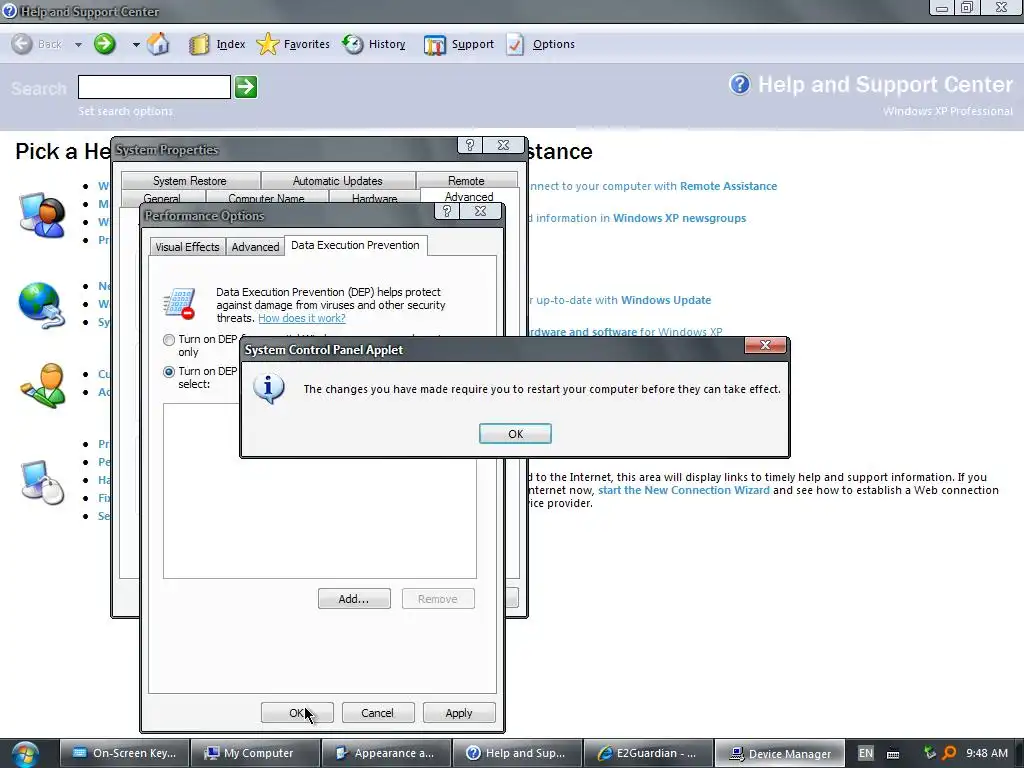Click the green Forward arrow icon
Image resolution: width=1024 pixels, height=768 pixels.
click(x=104, y=44)
